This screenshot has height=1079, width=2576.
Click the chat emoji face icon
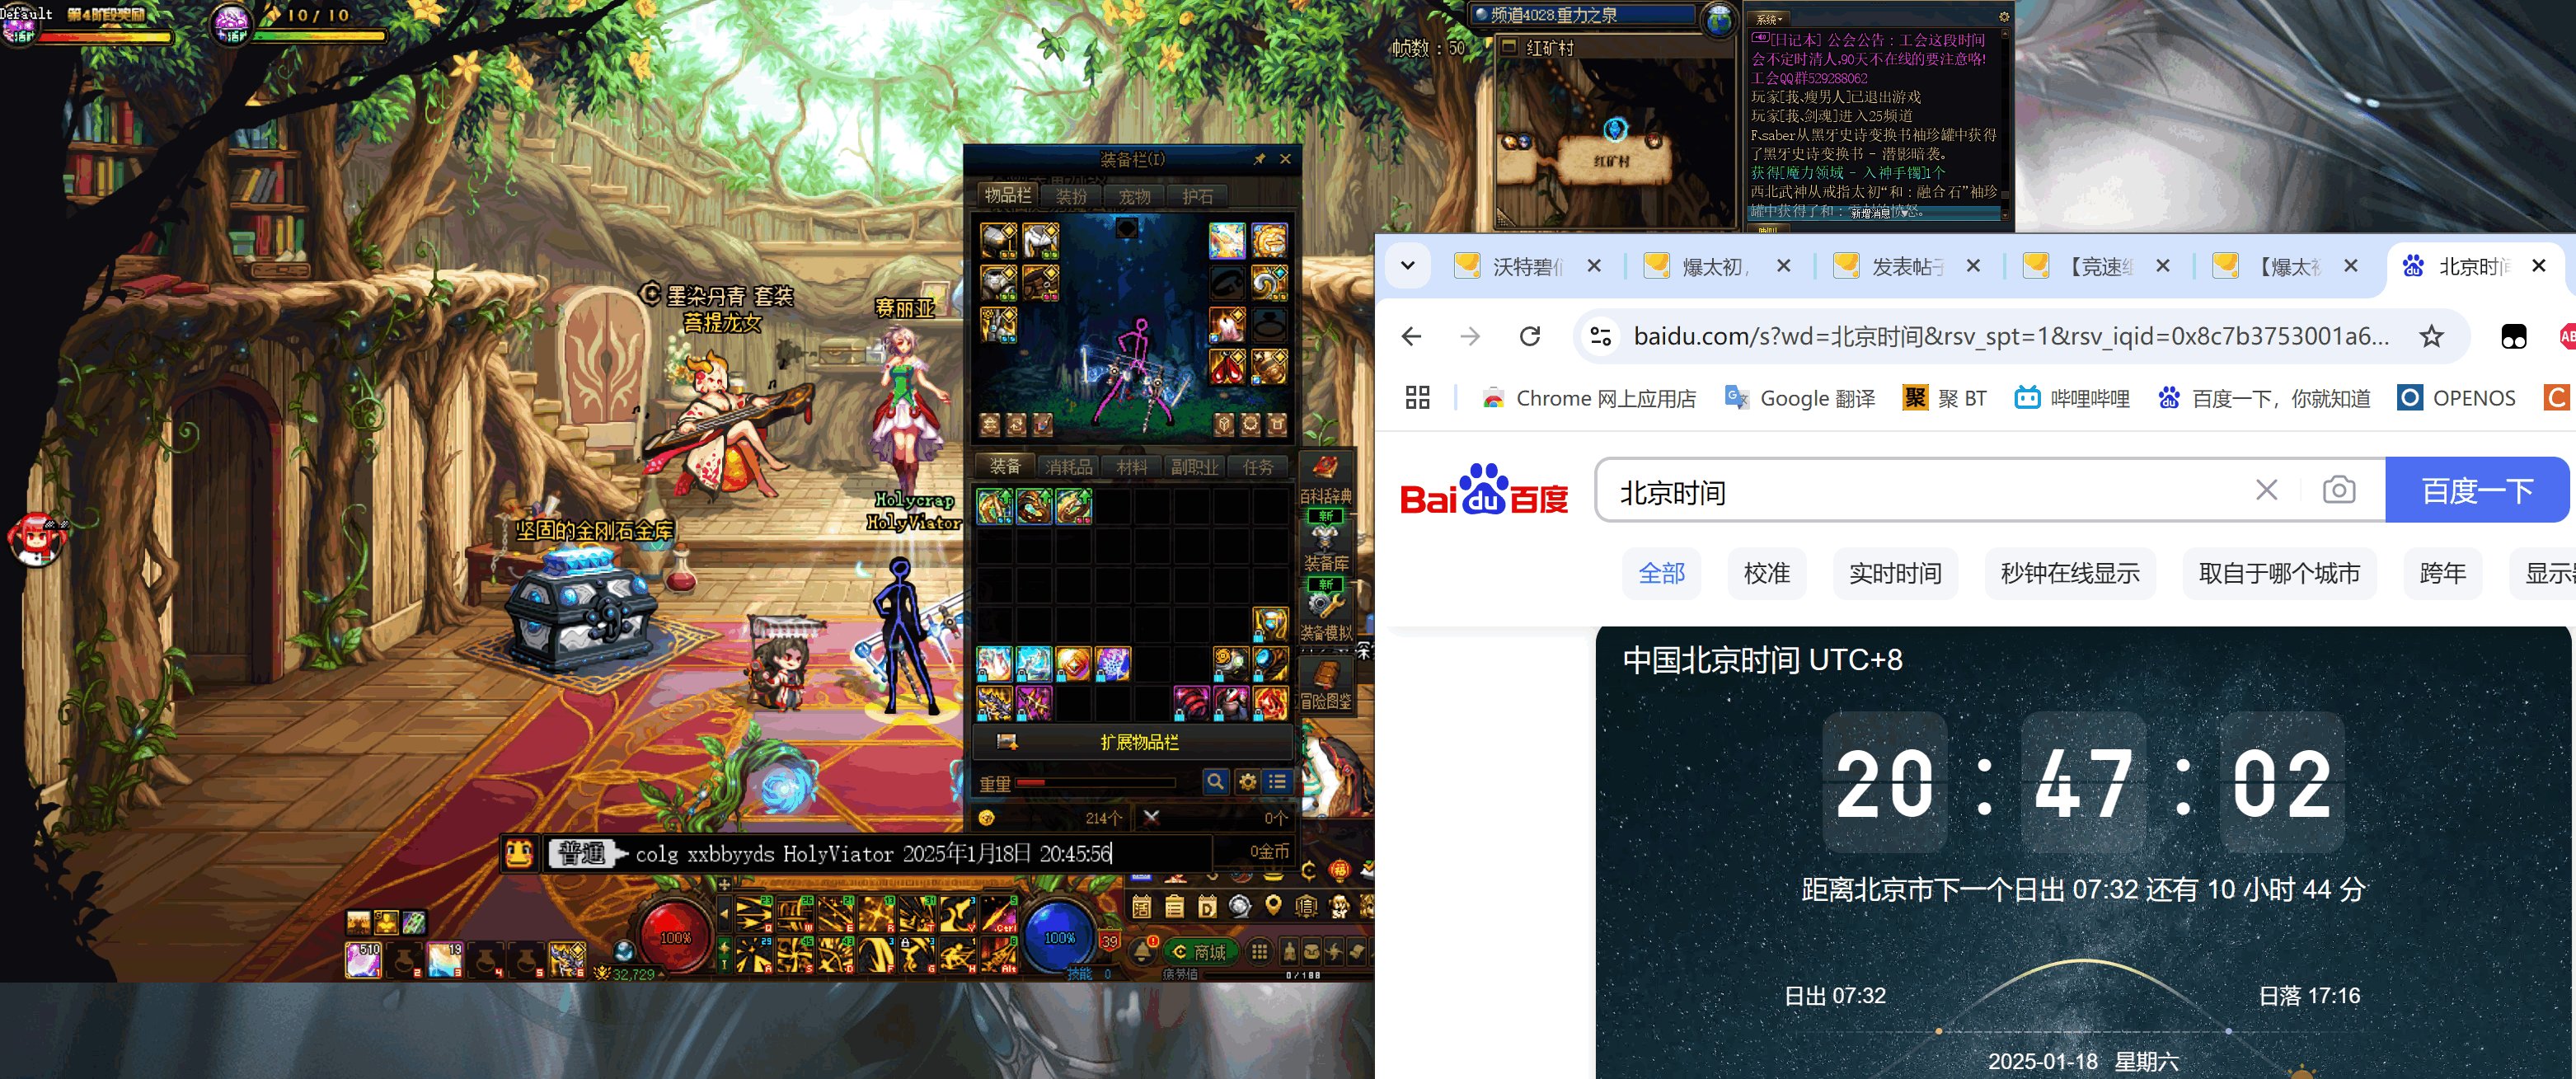519,853
